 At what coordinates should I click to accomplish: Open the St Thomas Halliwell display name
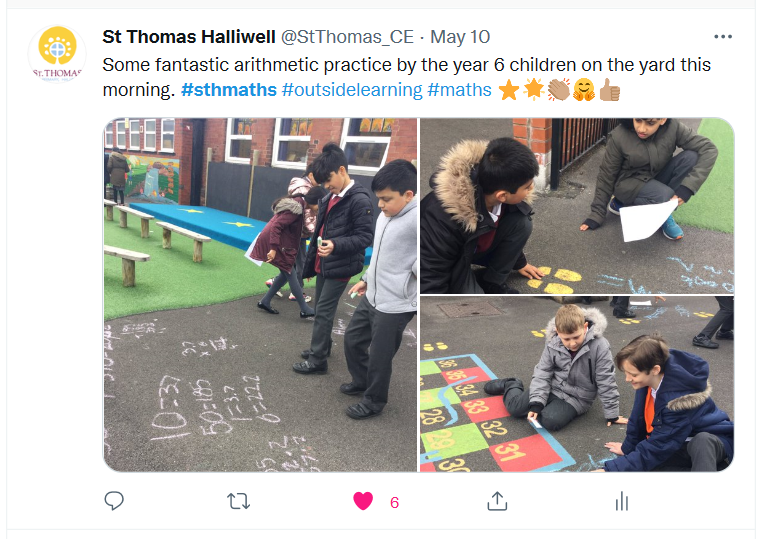point(189,37)
